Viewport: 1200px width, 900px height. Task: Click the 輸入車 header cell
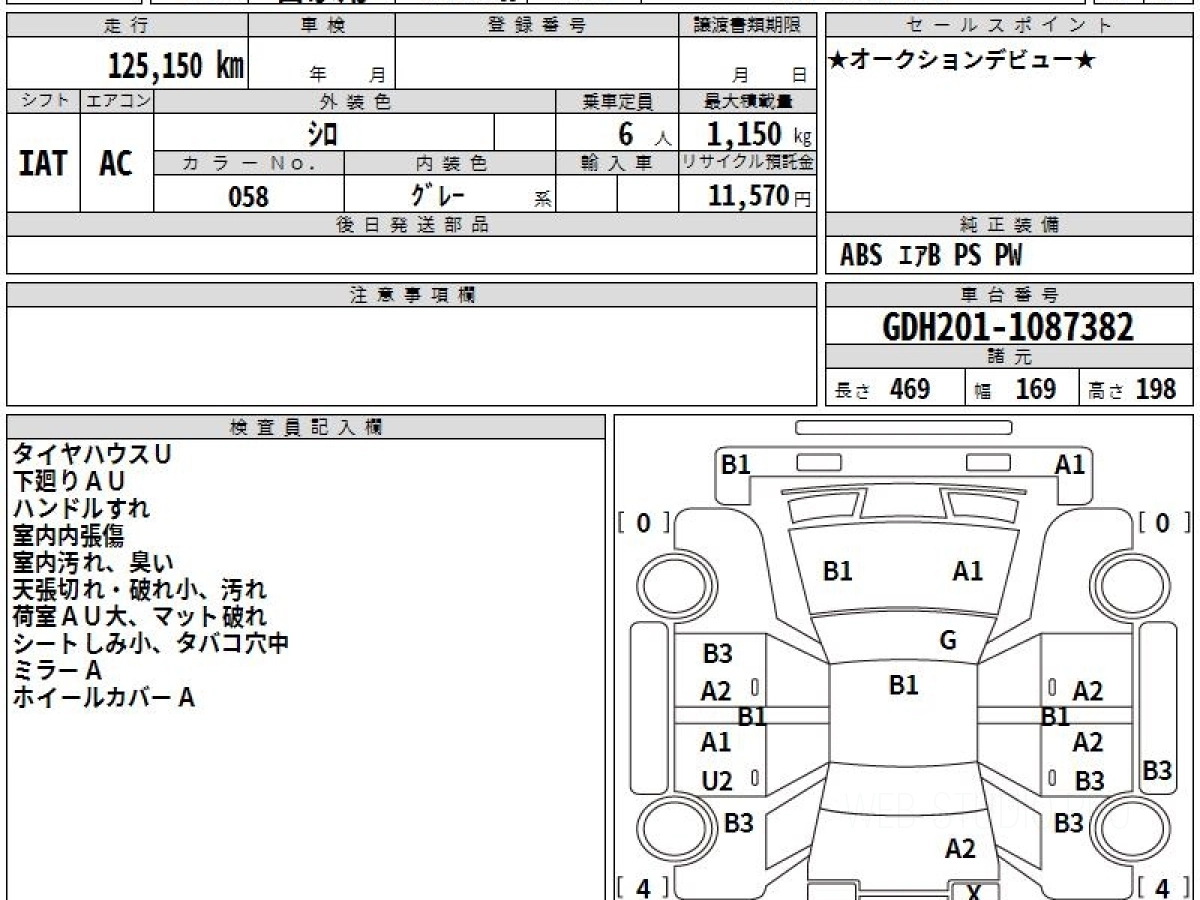tap(617, 163)
